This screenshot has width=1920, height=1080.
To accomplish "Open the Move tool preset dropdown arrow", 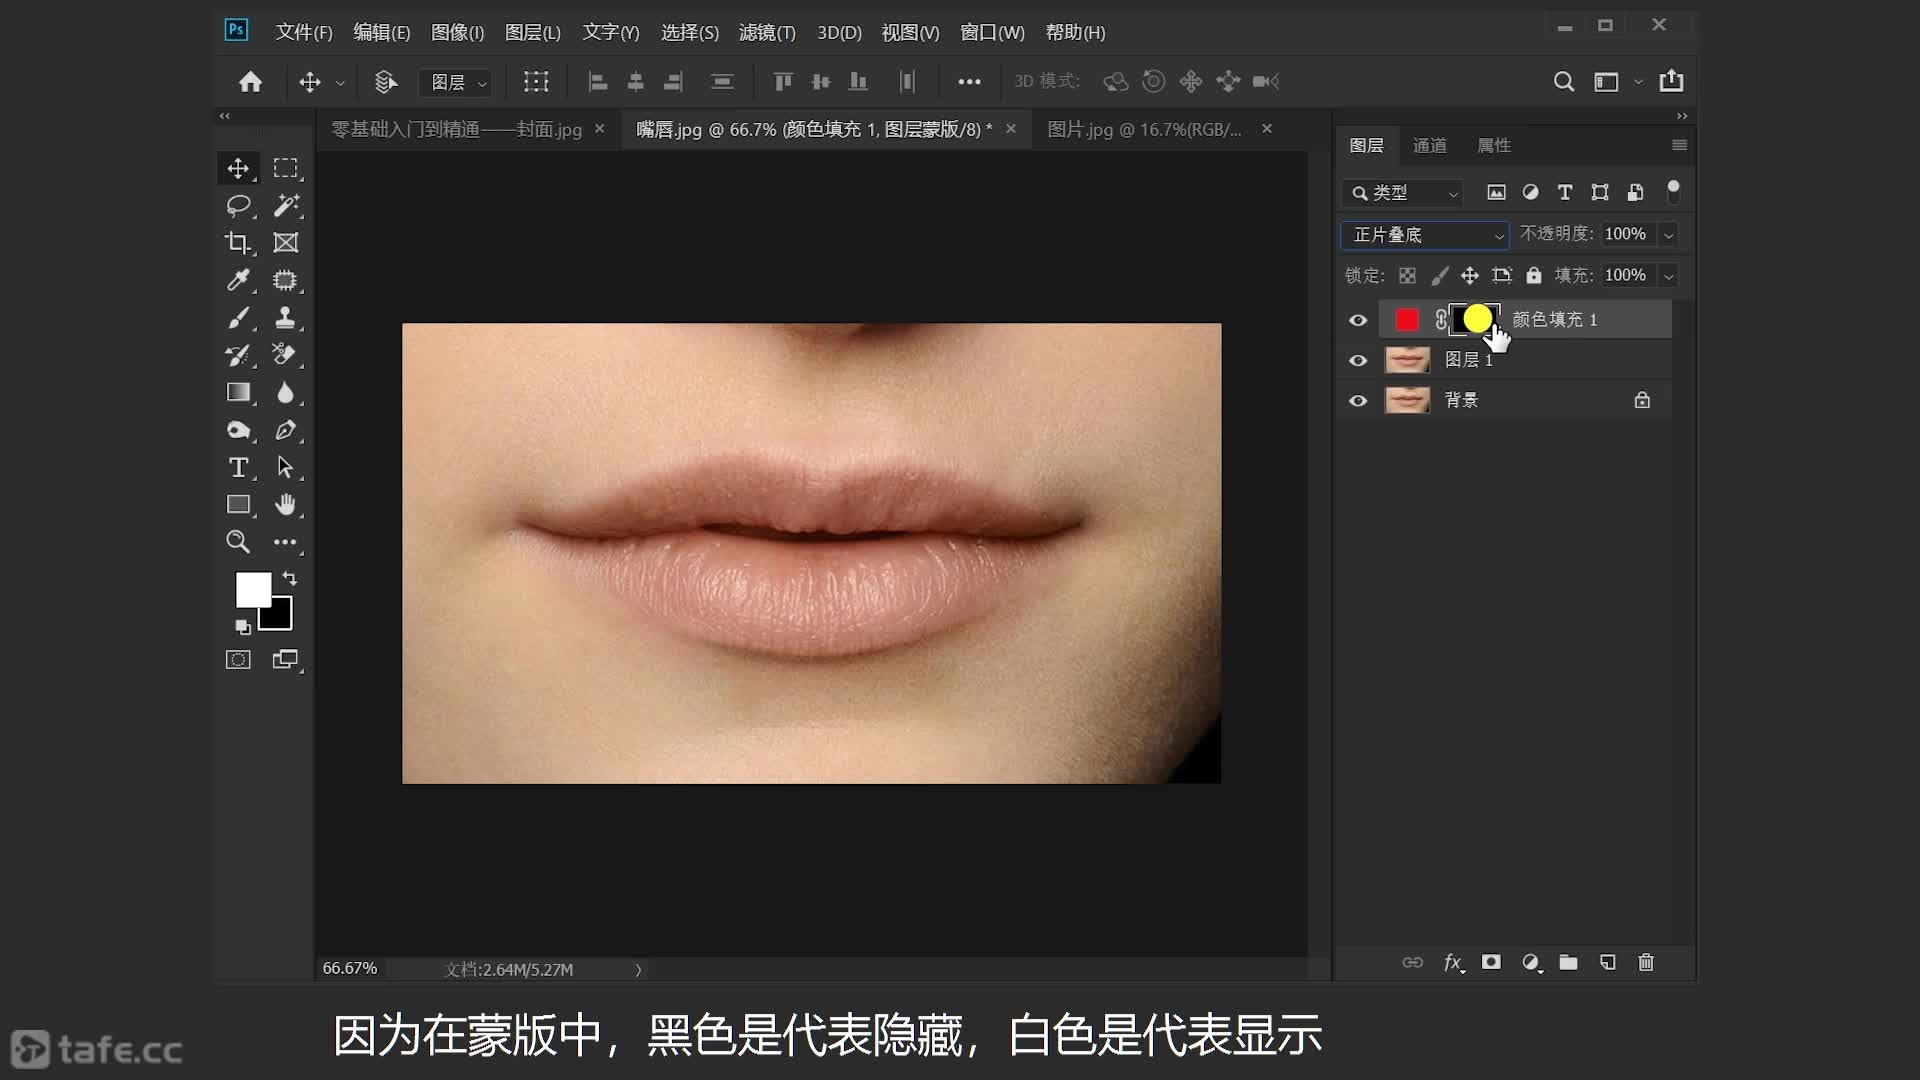I will [340, 83].
